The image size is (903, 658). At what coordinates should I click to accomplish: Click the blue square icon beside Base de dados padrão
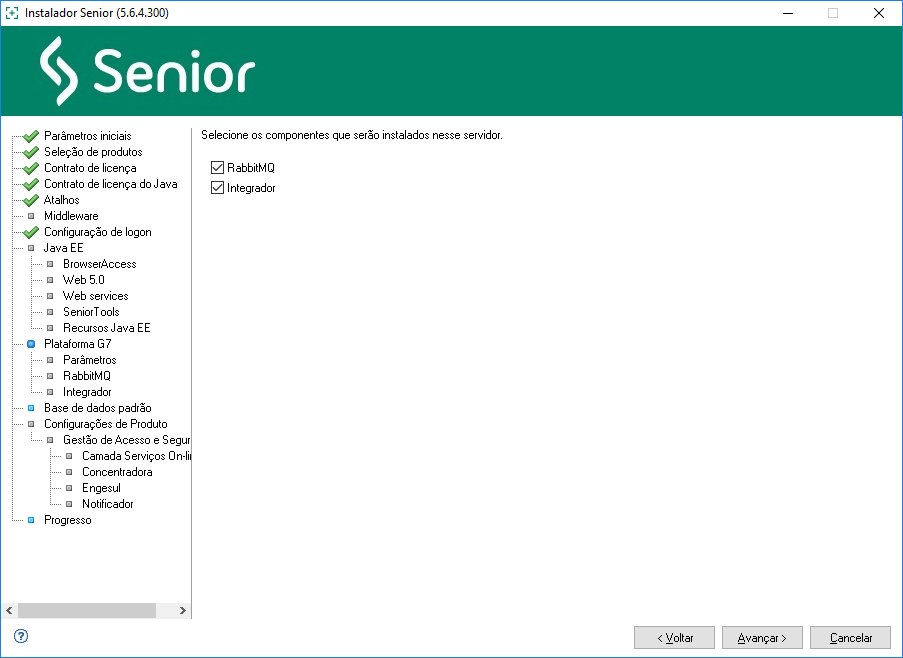tap(31, 408)
